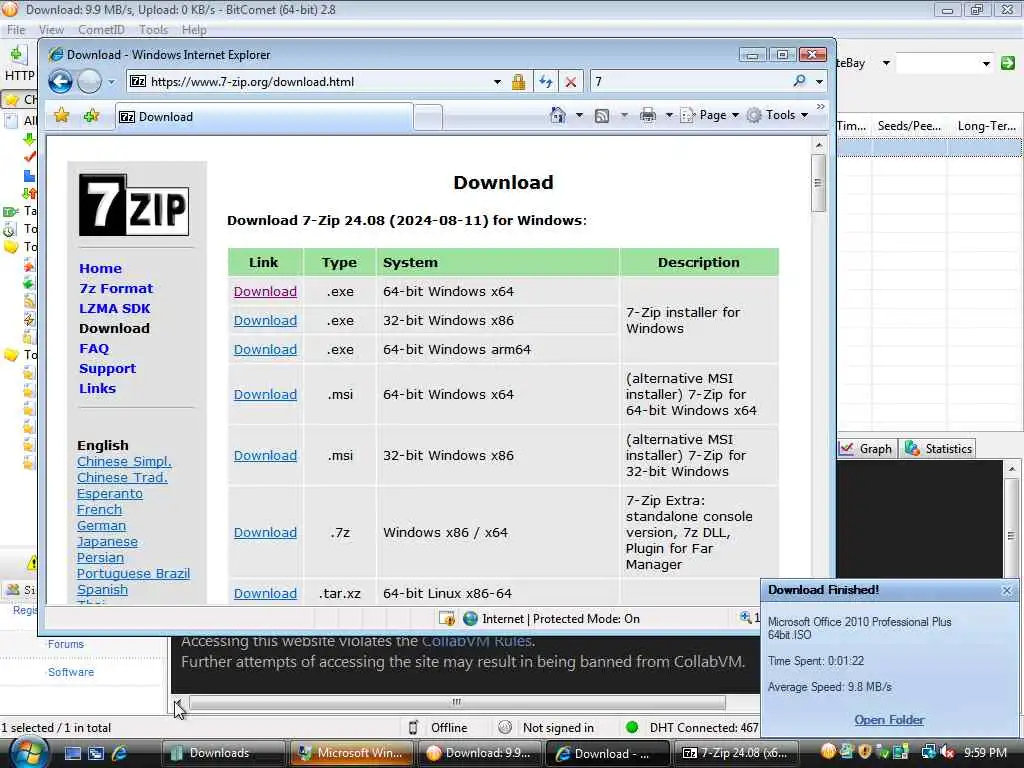Image resolution: width=1024 pixels, height=768 pixels.
Task: Switch to the 7-Zip 24.08 taskbar button
Action: click(736, 753)
